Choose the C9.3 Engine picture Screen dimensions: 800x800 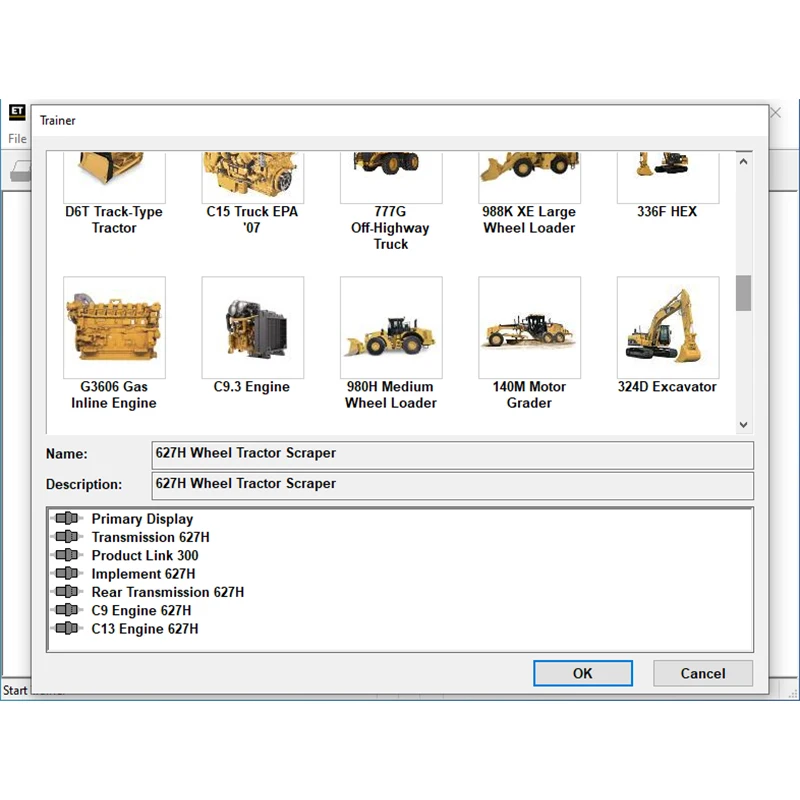pos(253,327)
